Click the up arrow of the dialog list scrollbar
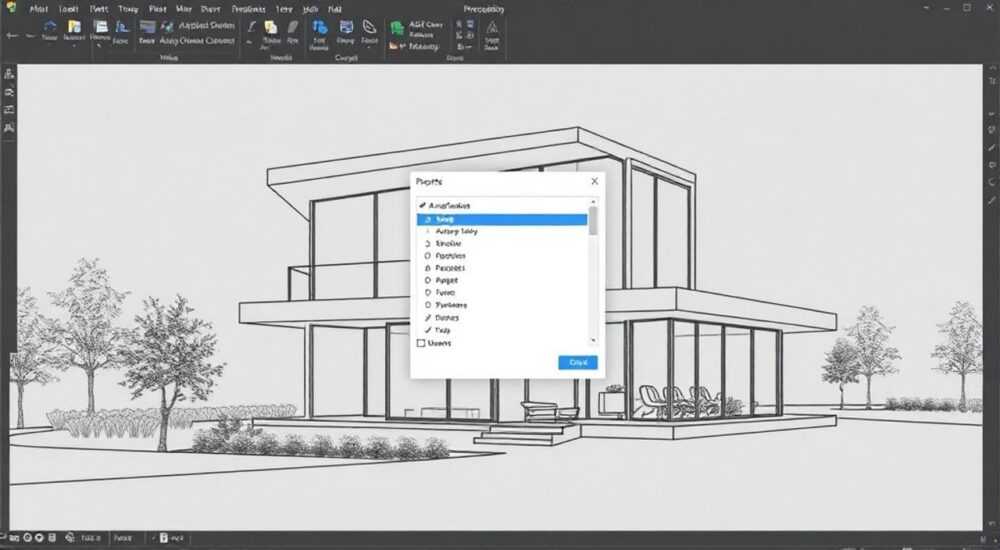 click(593, 202)
